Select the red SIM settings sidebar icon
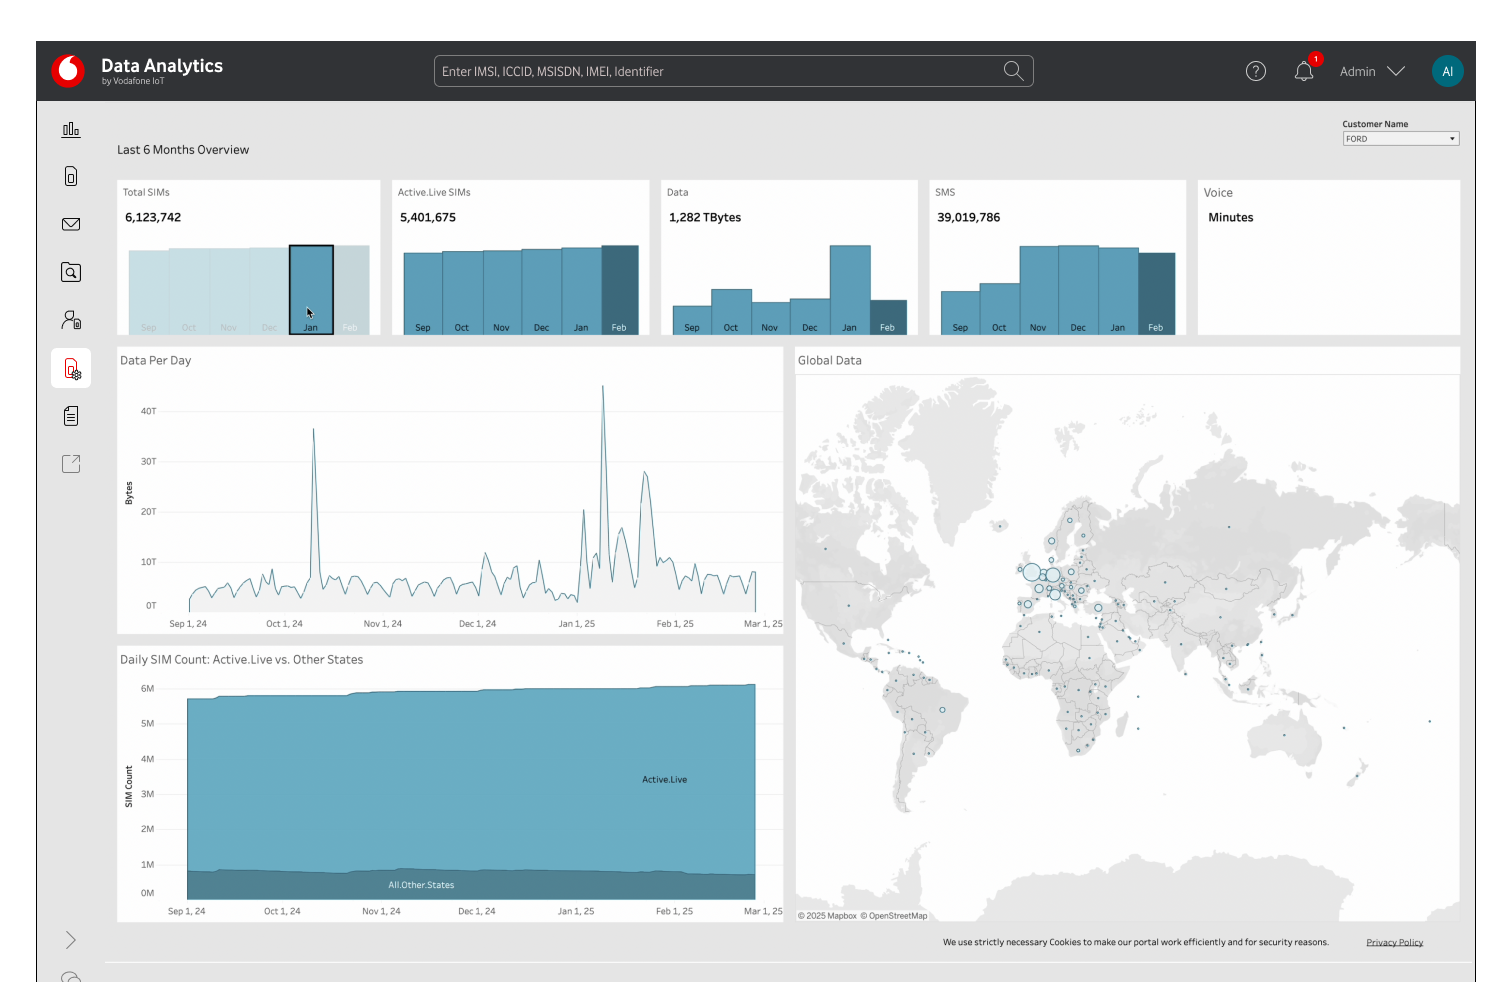1512x982 pixels. click(72, 369)
